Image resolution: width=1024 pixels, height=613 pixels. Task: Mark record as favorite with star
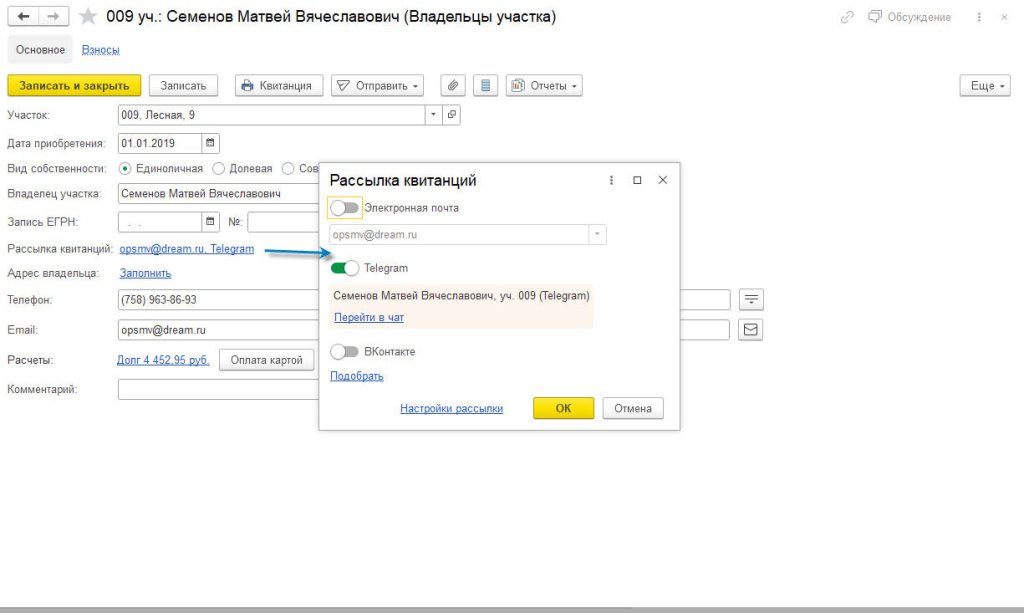88,17
